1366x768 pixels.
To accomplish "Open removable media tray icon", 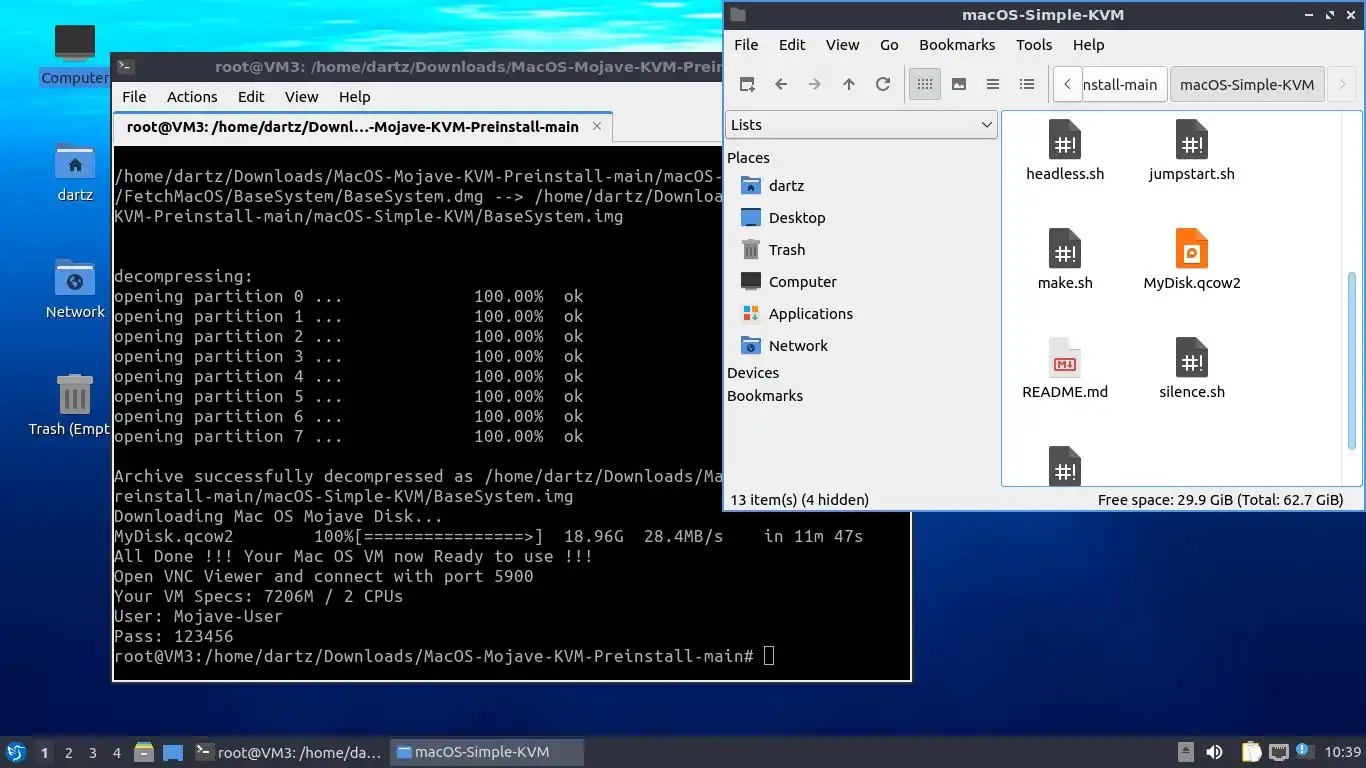I will tap(1185, 752).
